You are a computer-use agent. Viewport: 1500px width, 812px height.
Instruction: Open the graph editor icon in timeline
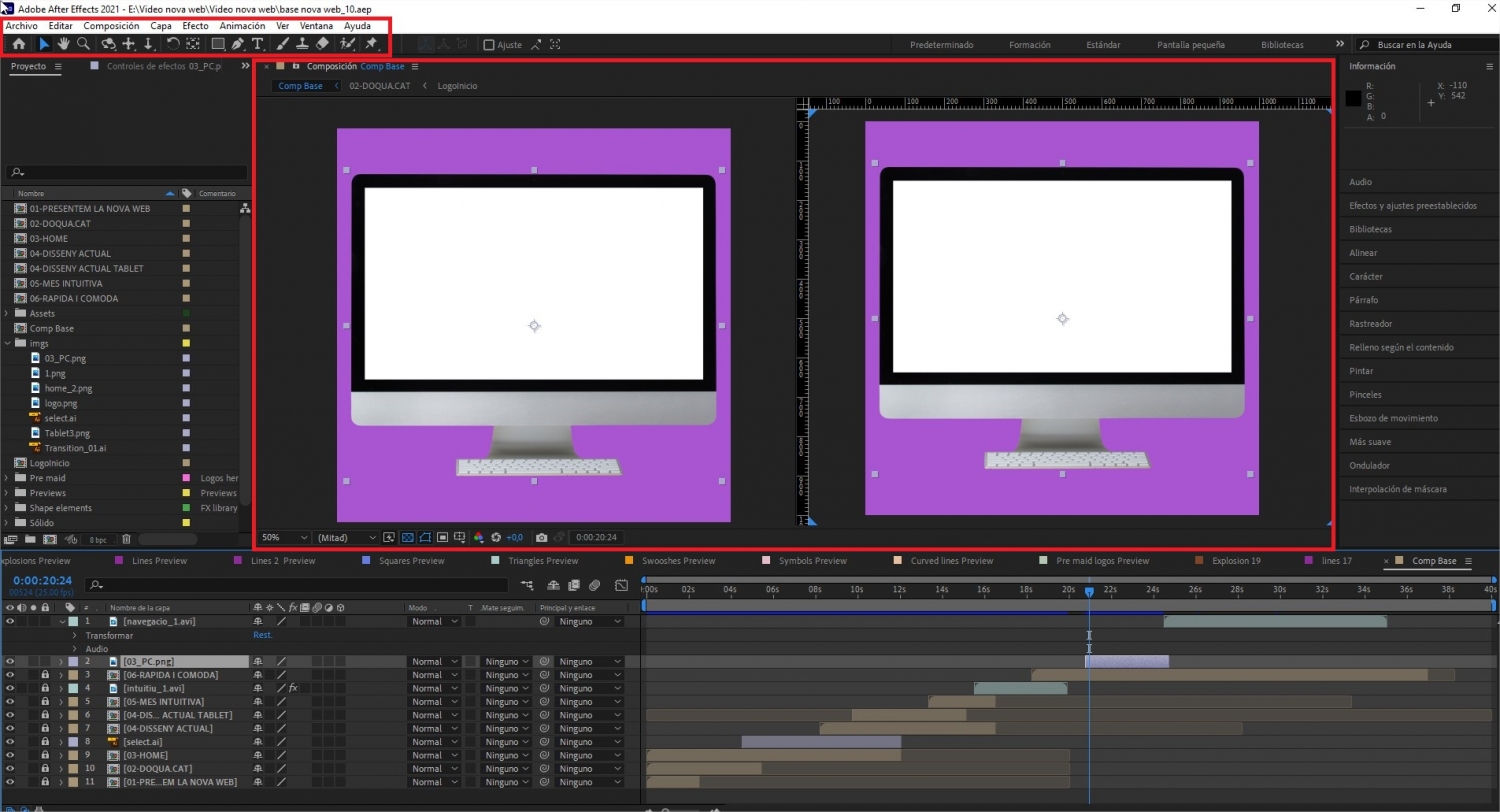621,585
